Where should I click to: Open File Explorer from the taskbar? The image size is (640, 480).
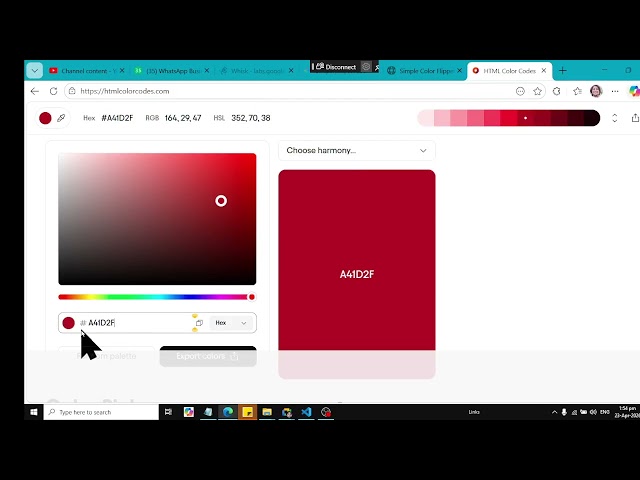tap(267, 412)
